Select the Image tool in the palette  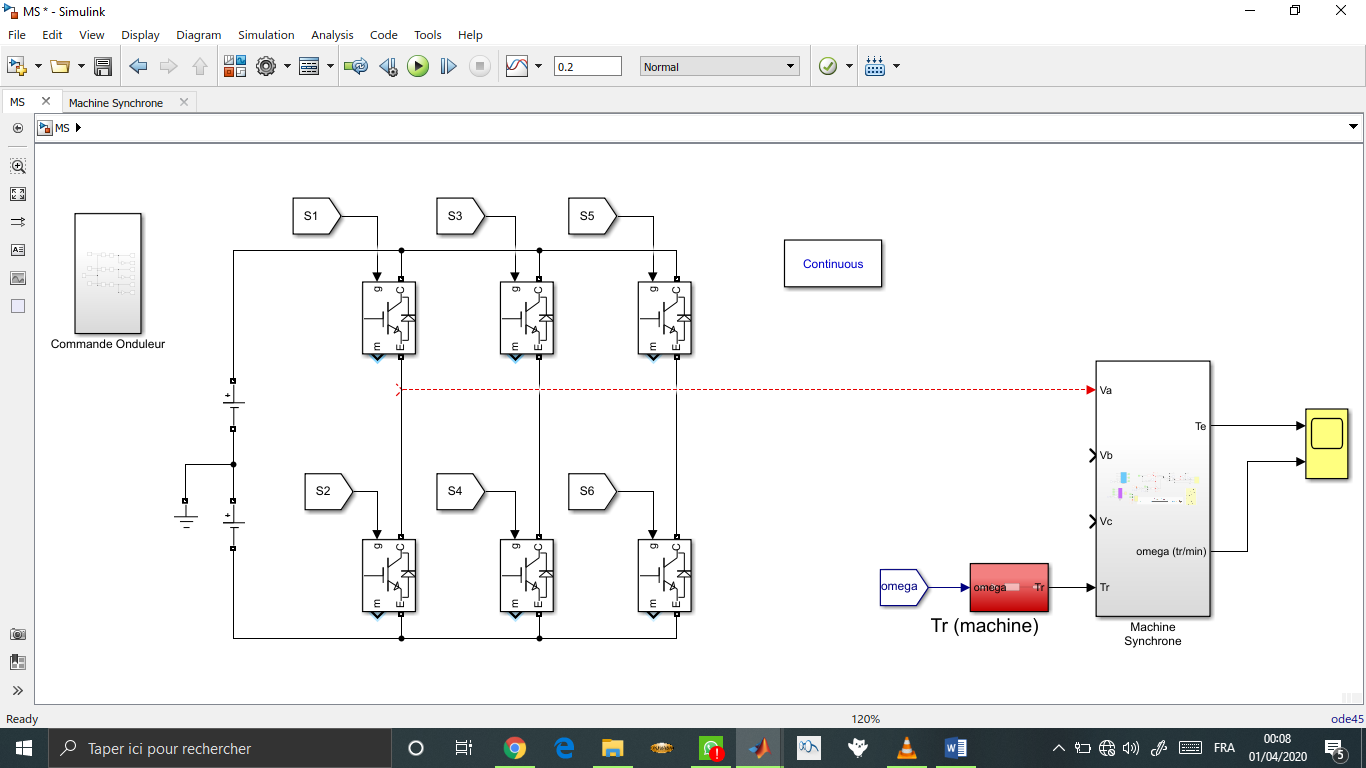coord(17,278)
